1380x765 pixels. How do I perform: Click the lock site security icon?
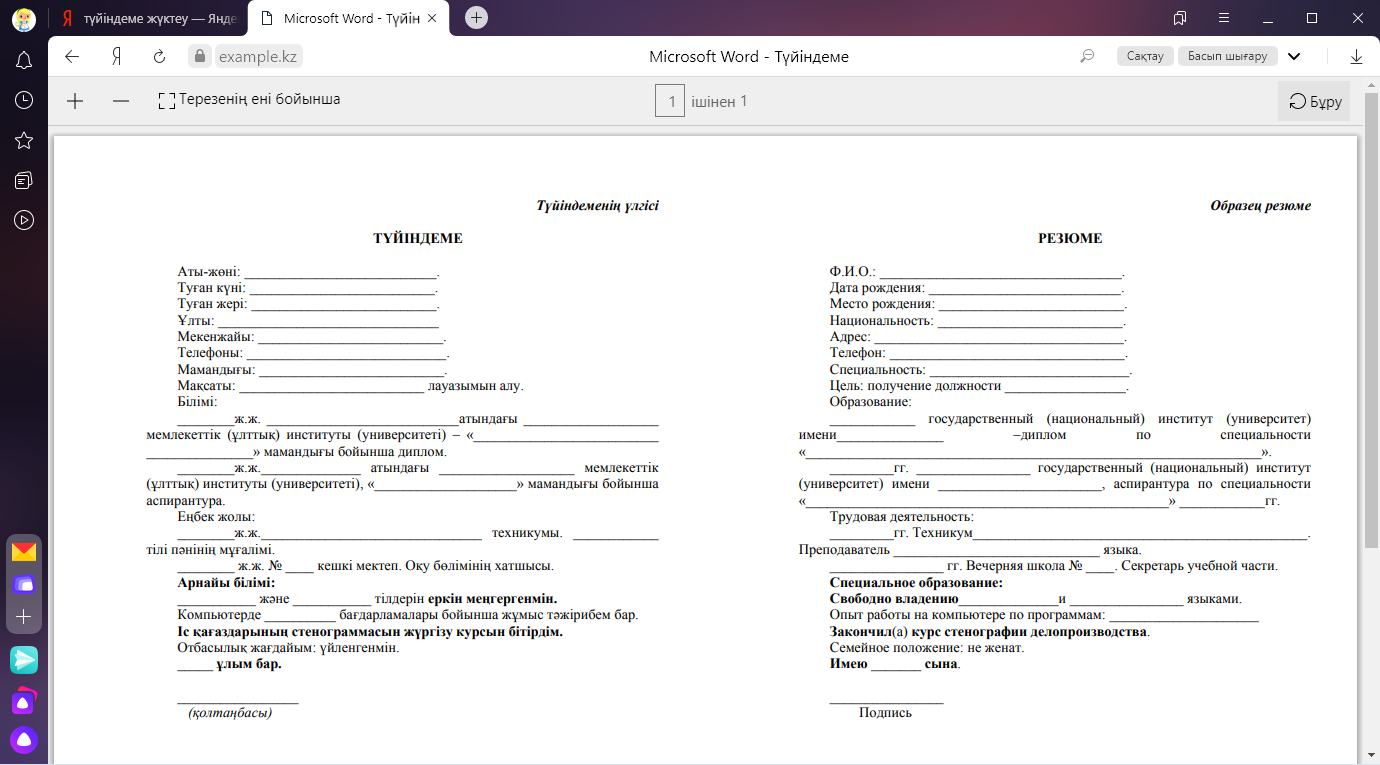click(x=200, y=57)
